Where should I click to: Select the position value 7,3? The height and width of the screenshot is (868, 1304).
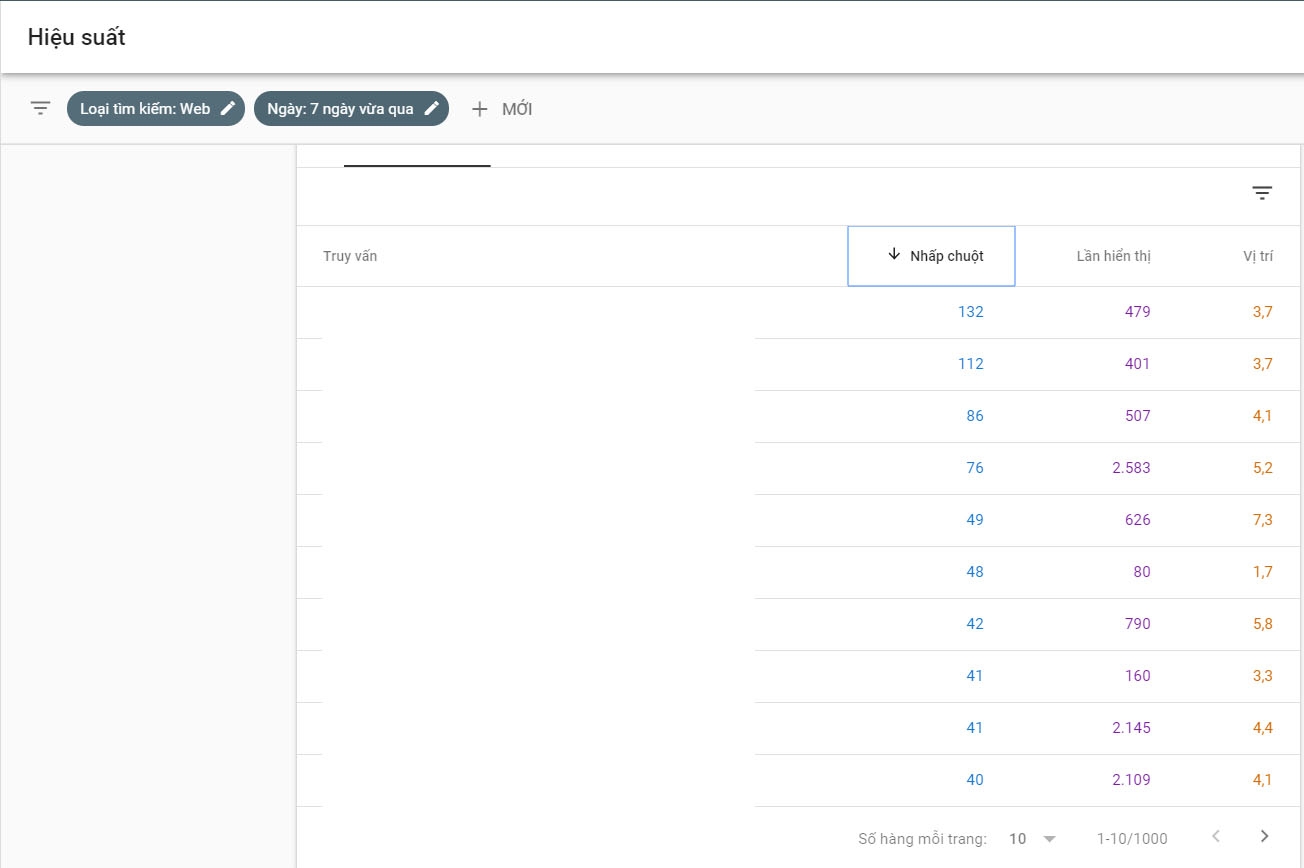[1263, 520]
